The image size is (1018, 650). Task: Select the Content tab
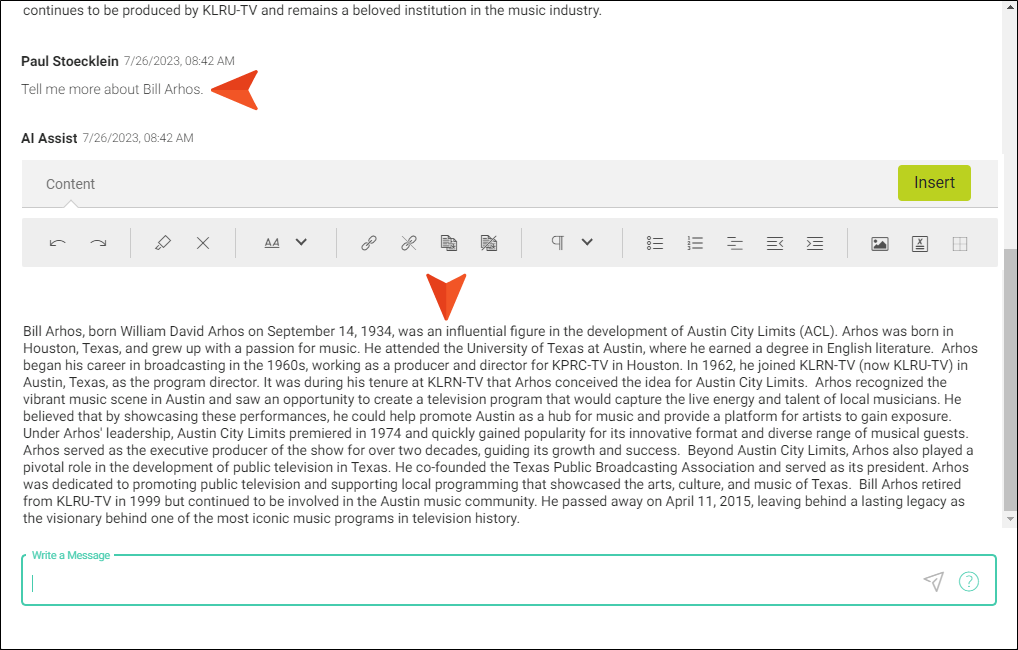point(70,184)
